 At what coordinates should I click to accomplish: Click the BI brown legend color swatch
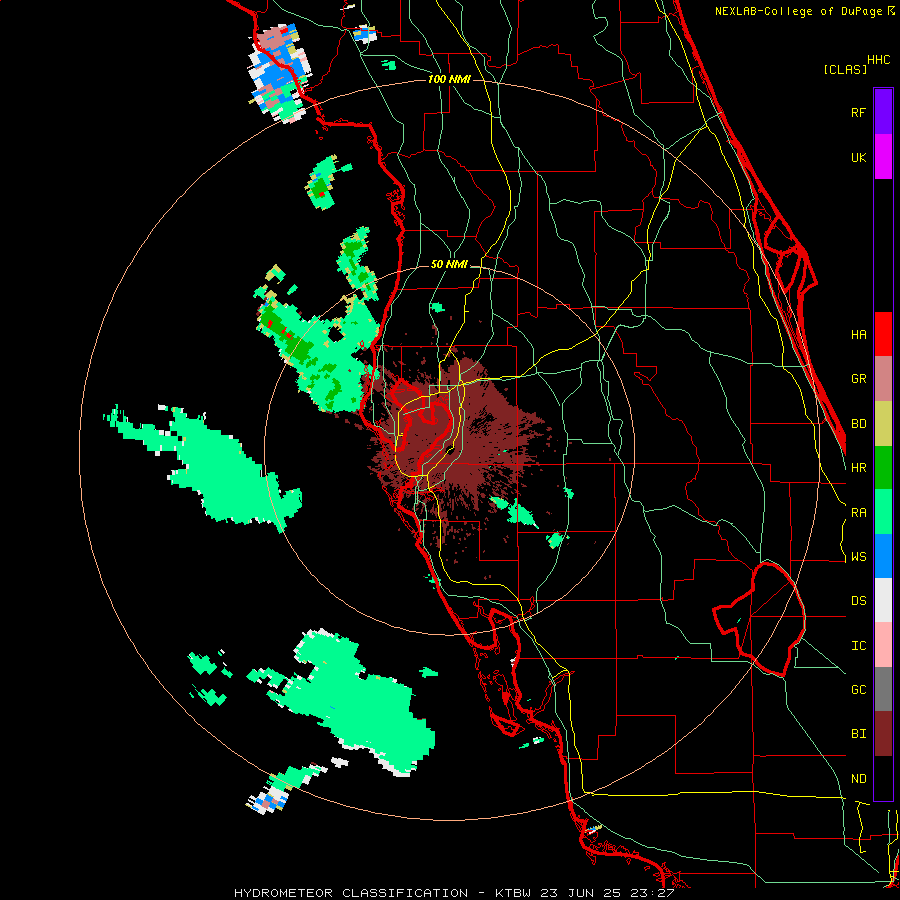click(883, 734)
